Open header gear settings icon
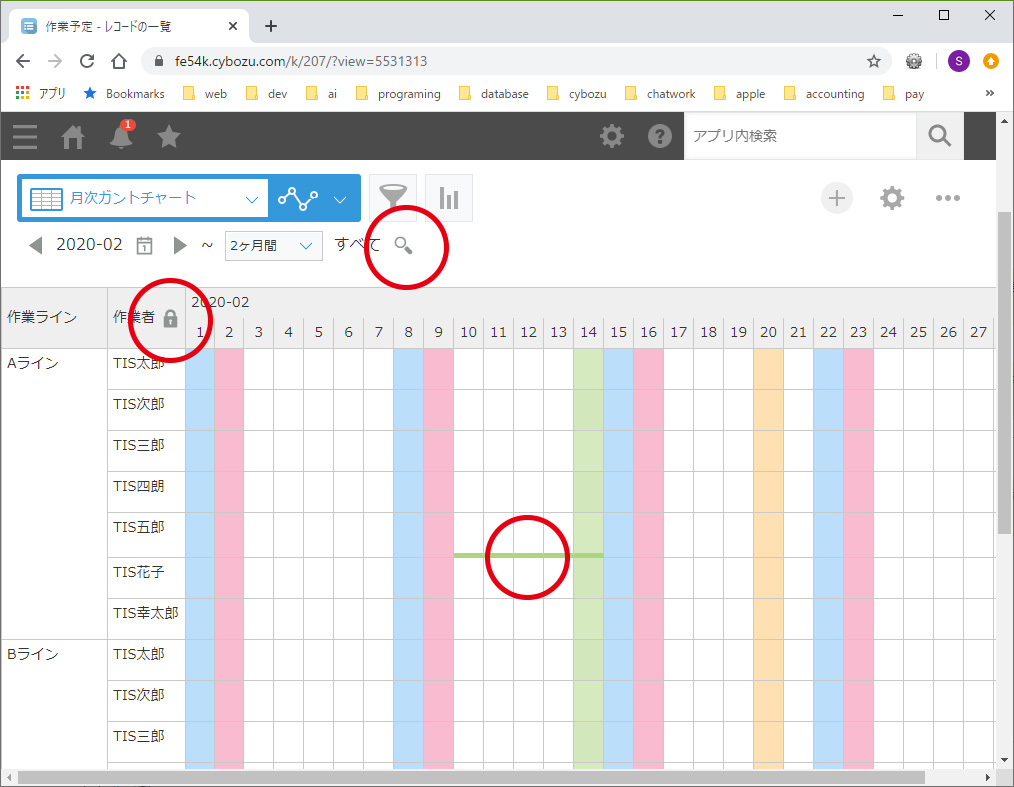 [x=612, y=136]
